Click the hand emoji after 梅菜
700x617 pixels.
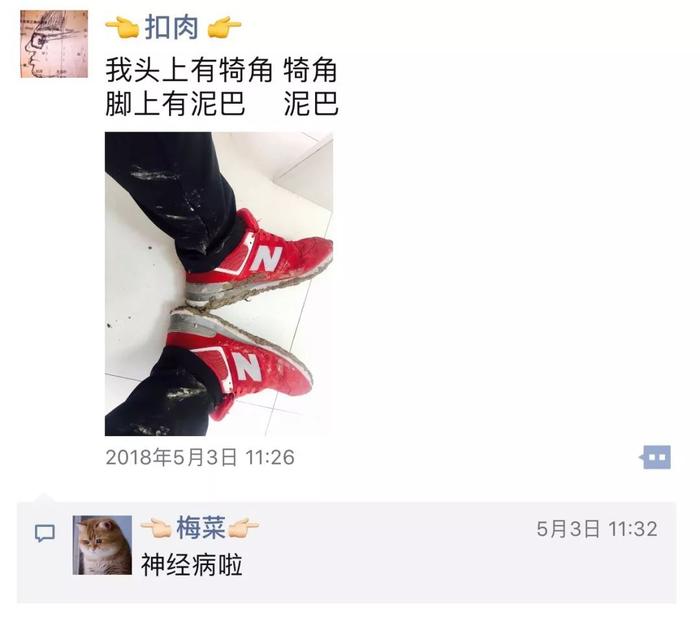pos(243,528)
